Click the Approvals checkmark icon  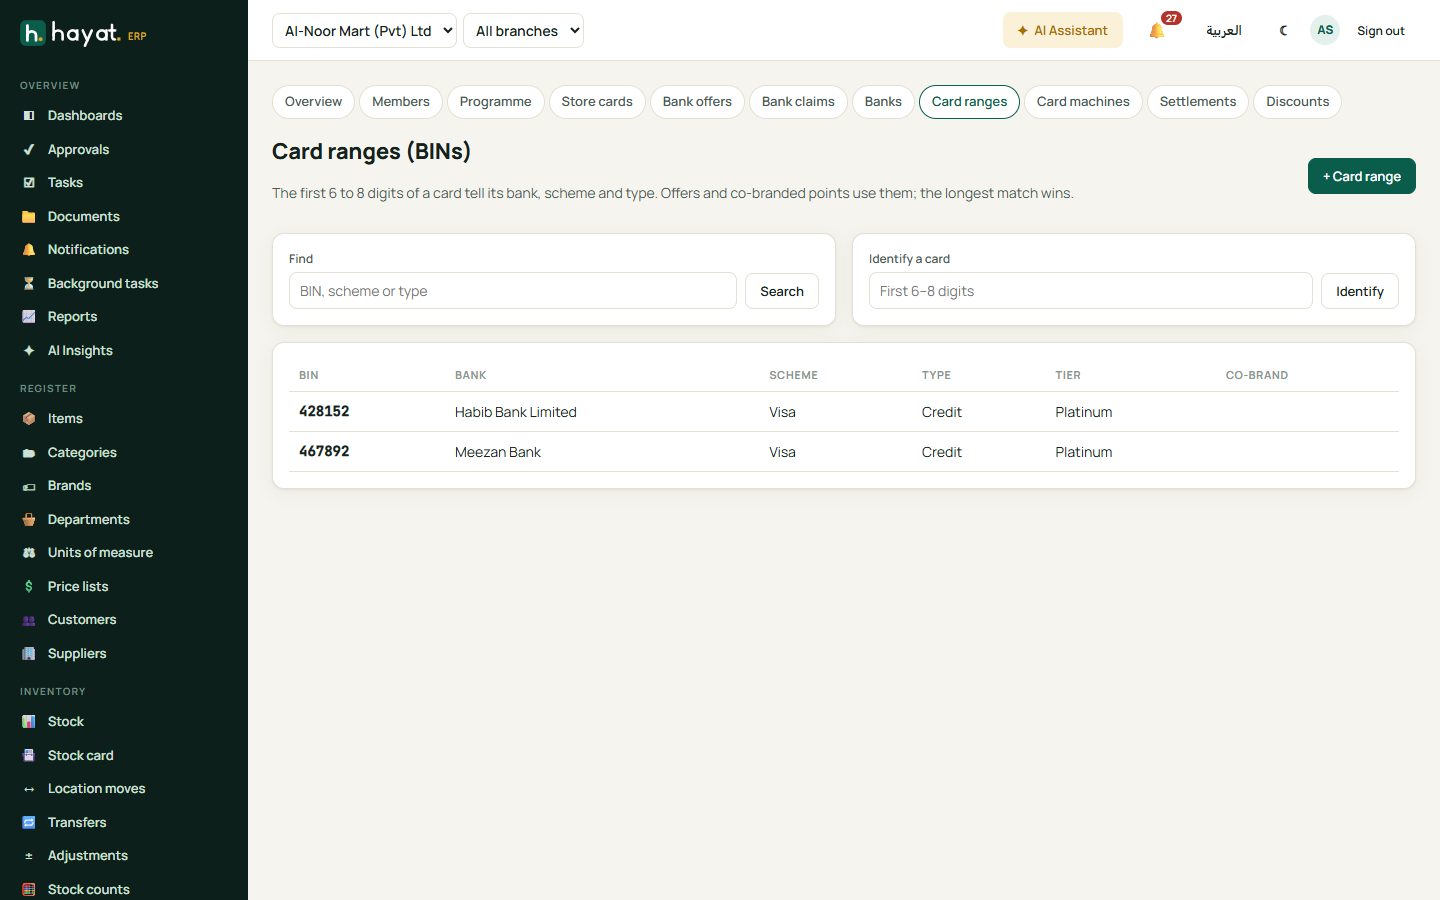pyautogui.click(x=29, y=150)
